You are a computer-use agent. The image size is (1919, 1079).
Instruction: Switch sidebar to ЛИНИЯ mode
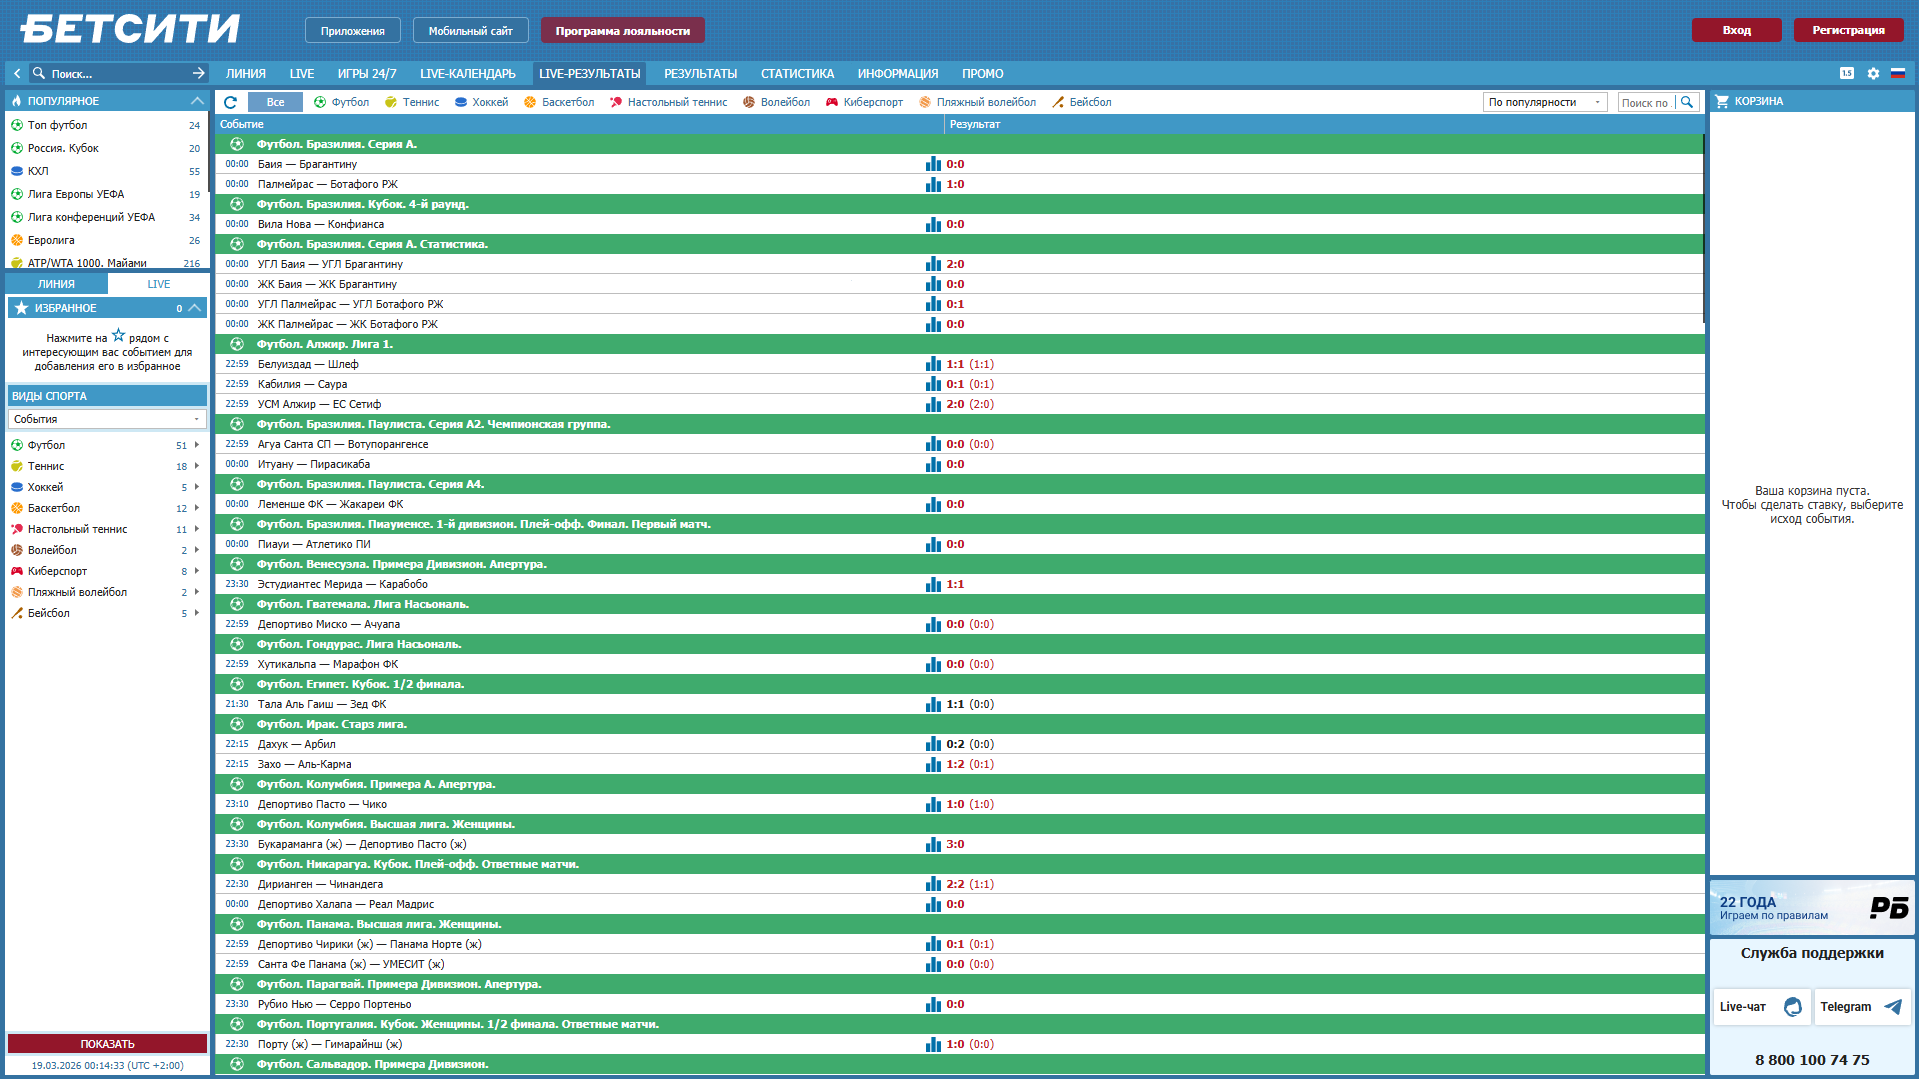[57, 284]
